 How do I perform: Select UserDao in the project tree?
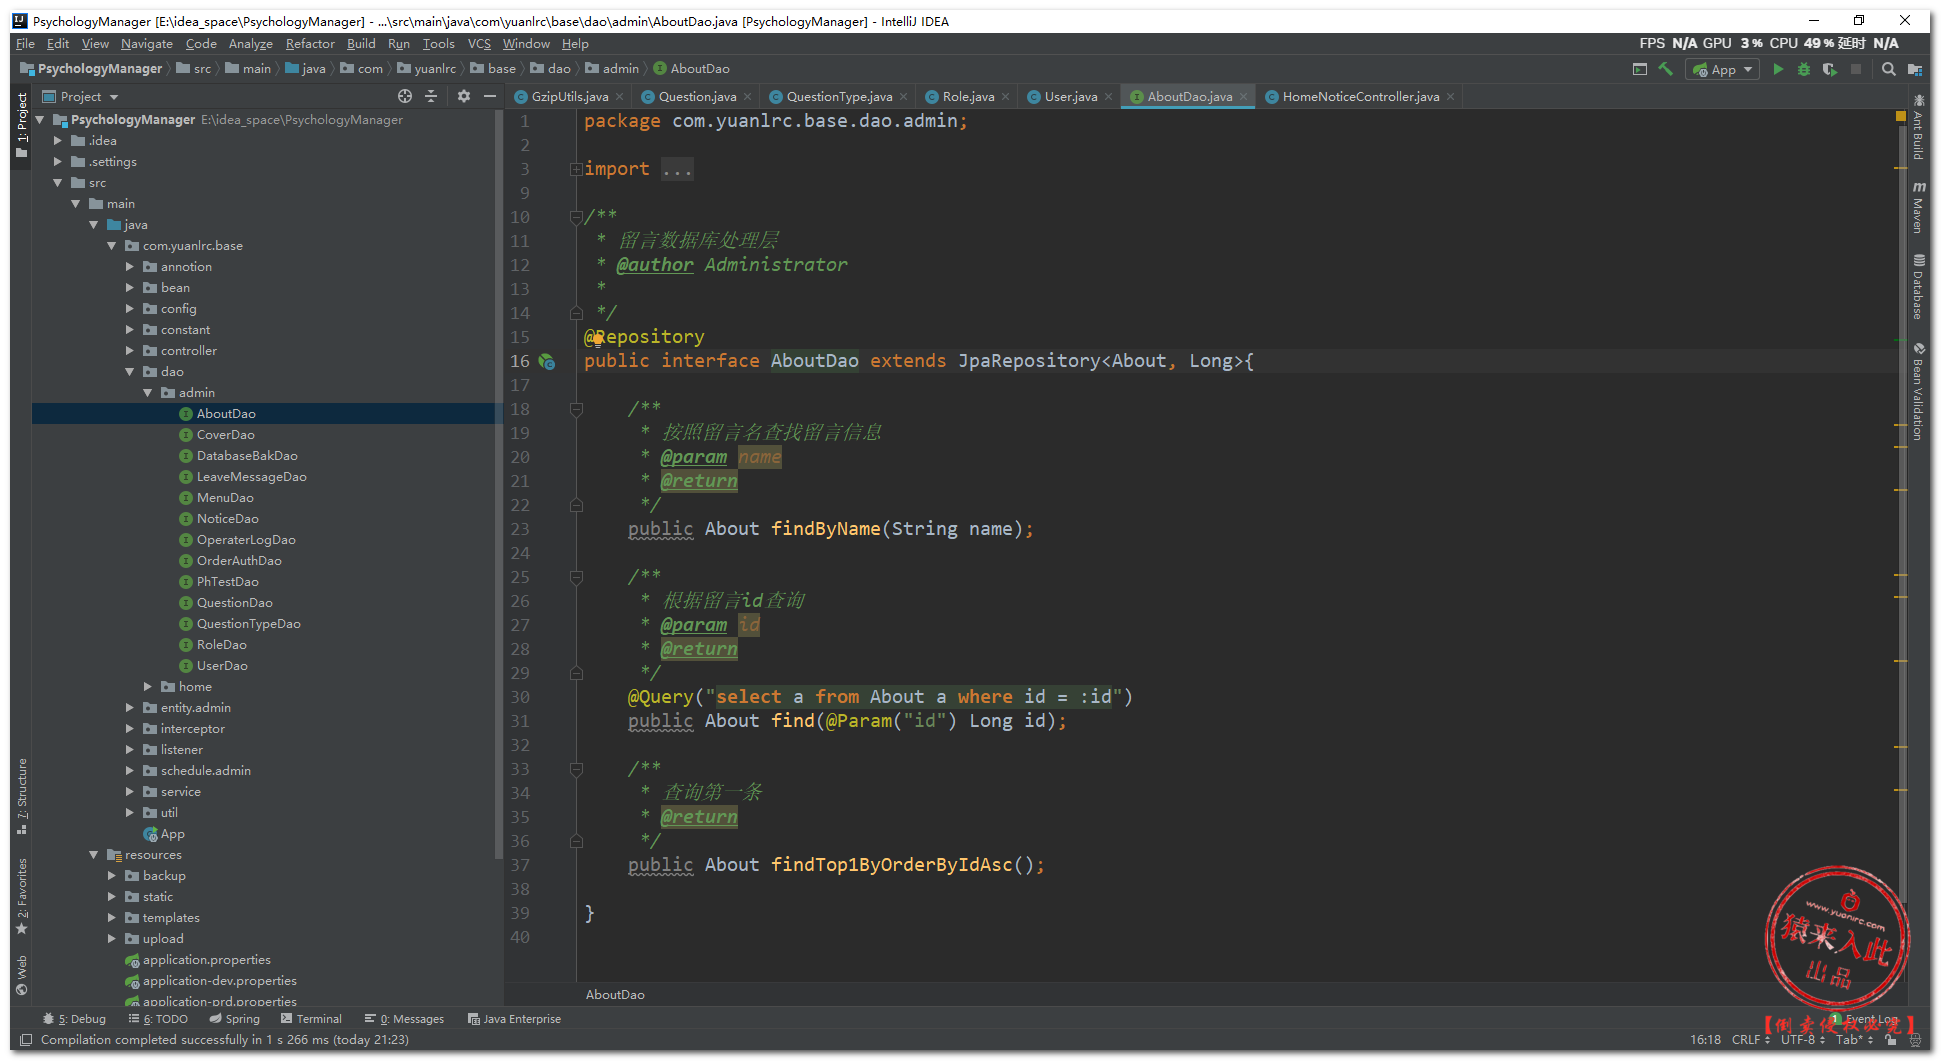222,666
